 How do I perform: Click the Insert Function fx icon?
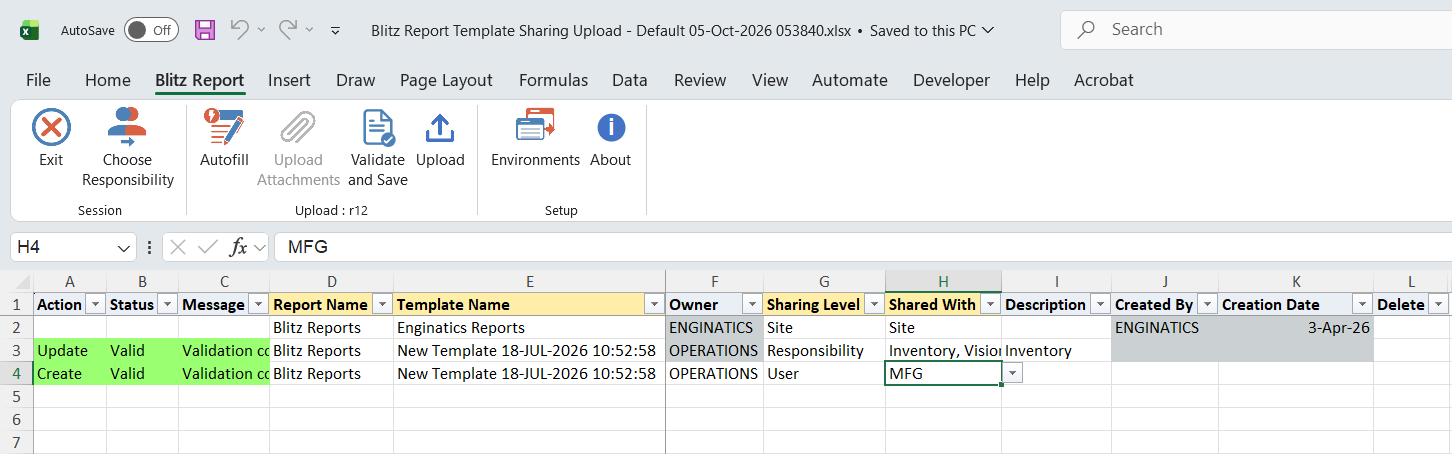238,247
